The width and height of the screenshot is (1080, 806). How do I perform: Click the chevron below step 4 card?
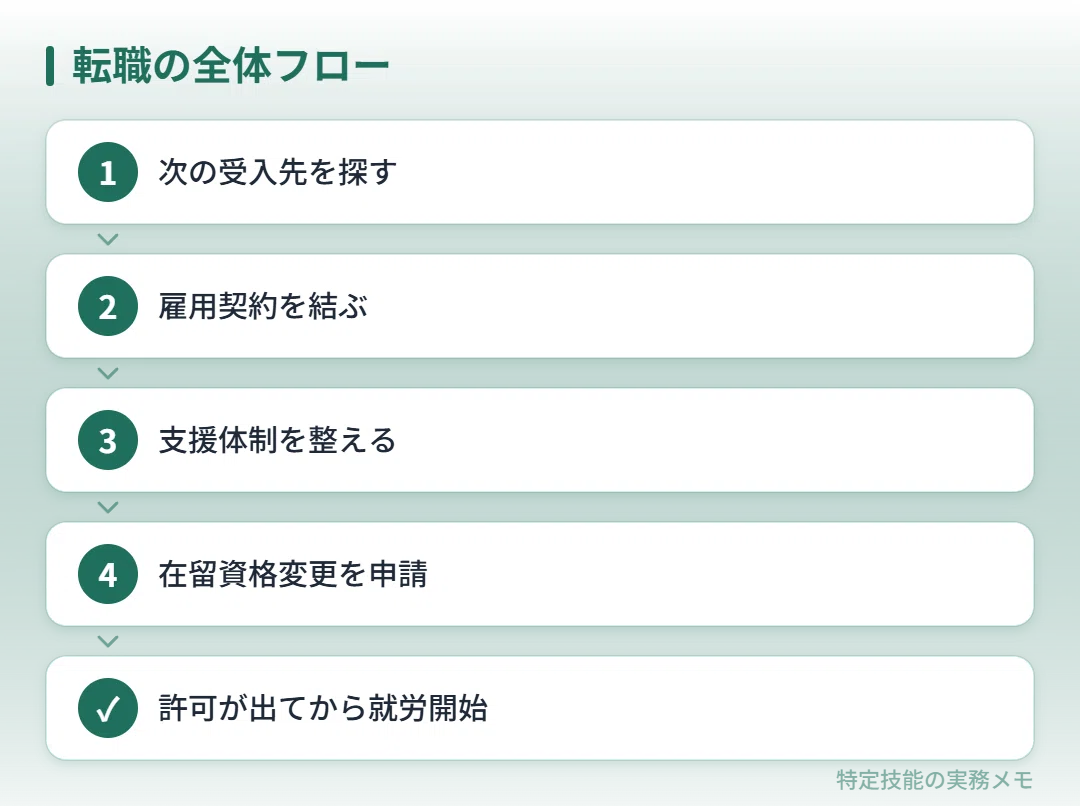click(108, 641)
